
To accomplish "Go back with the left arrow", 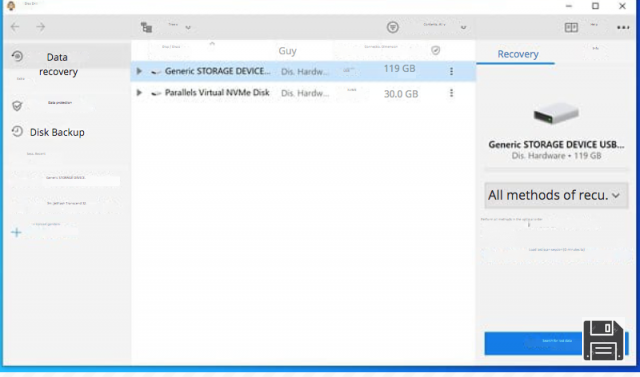I will coord(15,27).
